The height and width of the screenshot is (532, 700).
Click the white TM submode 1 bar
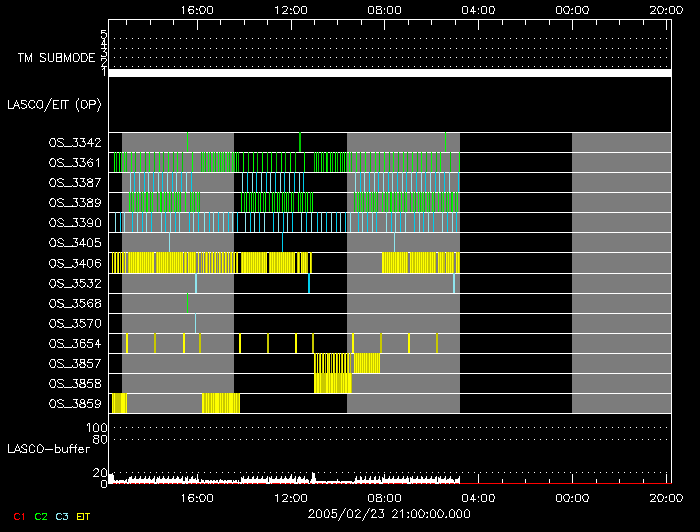[390, 73]
